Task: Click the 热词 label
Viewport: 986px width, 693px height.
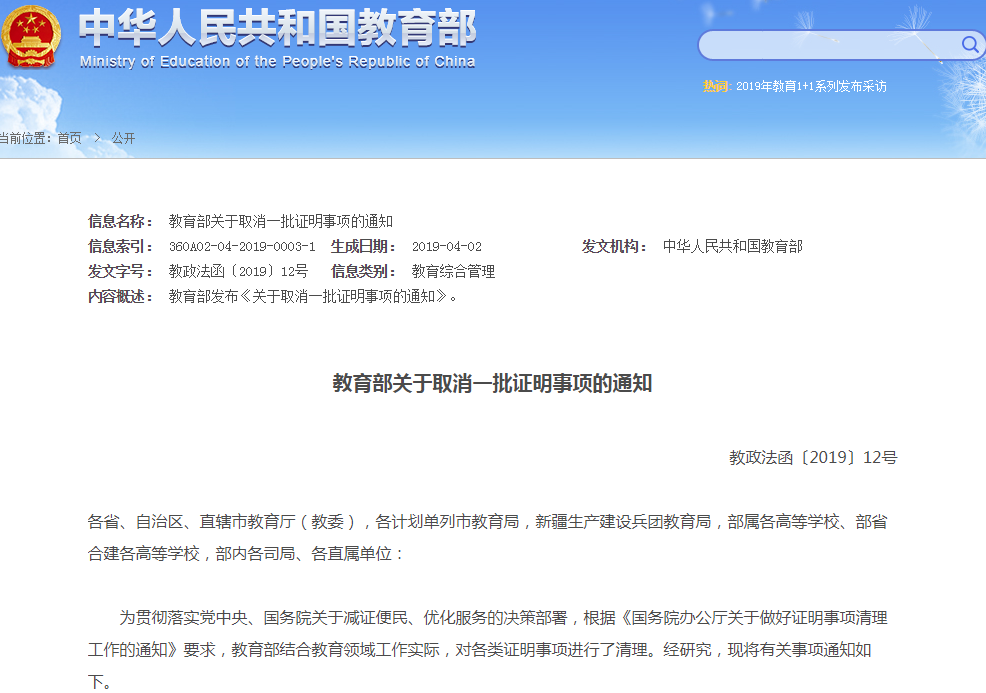Action: (x=716, y=86)
